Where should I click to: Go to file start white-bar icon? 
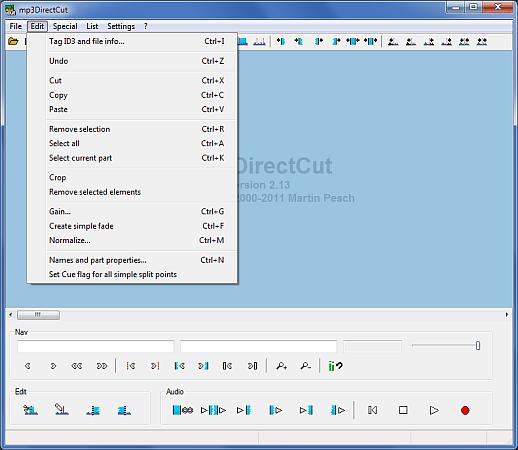[x=227, y=366]
